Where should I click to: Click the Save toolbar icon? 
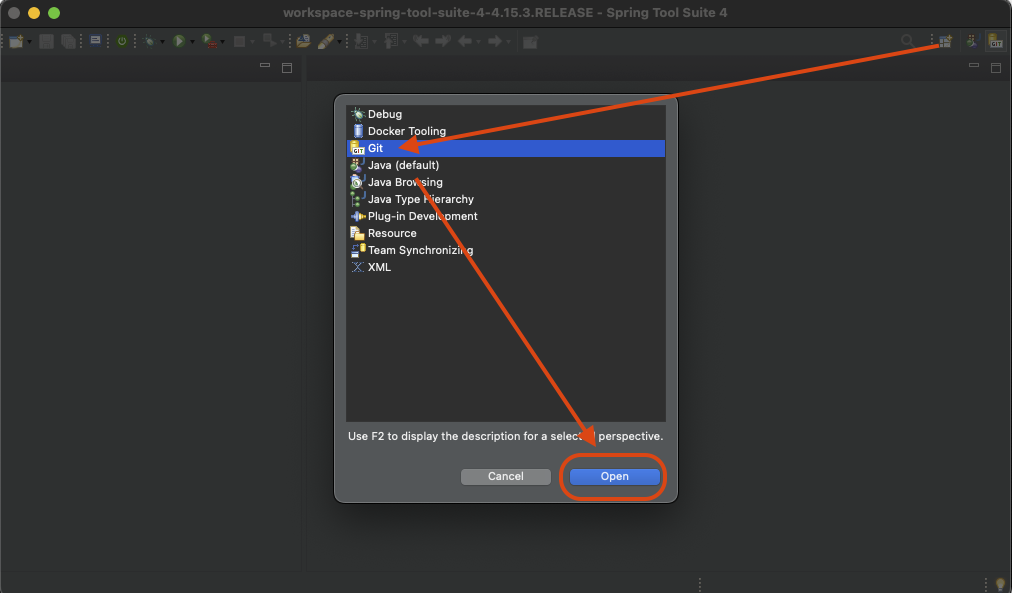[x=46, y=41]
